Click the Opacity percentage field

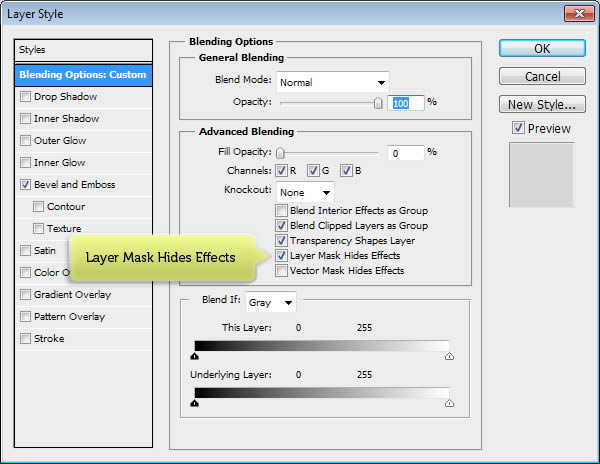pyautogui.click(x=406, y=103)
